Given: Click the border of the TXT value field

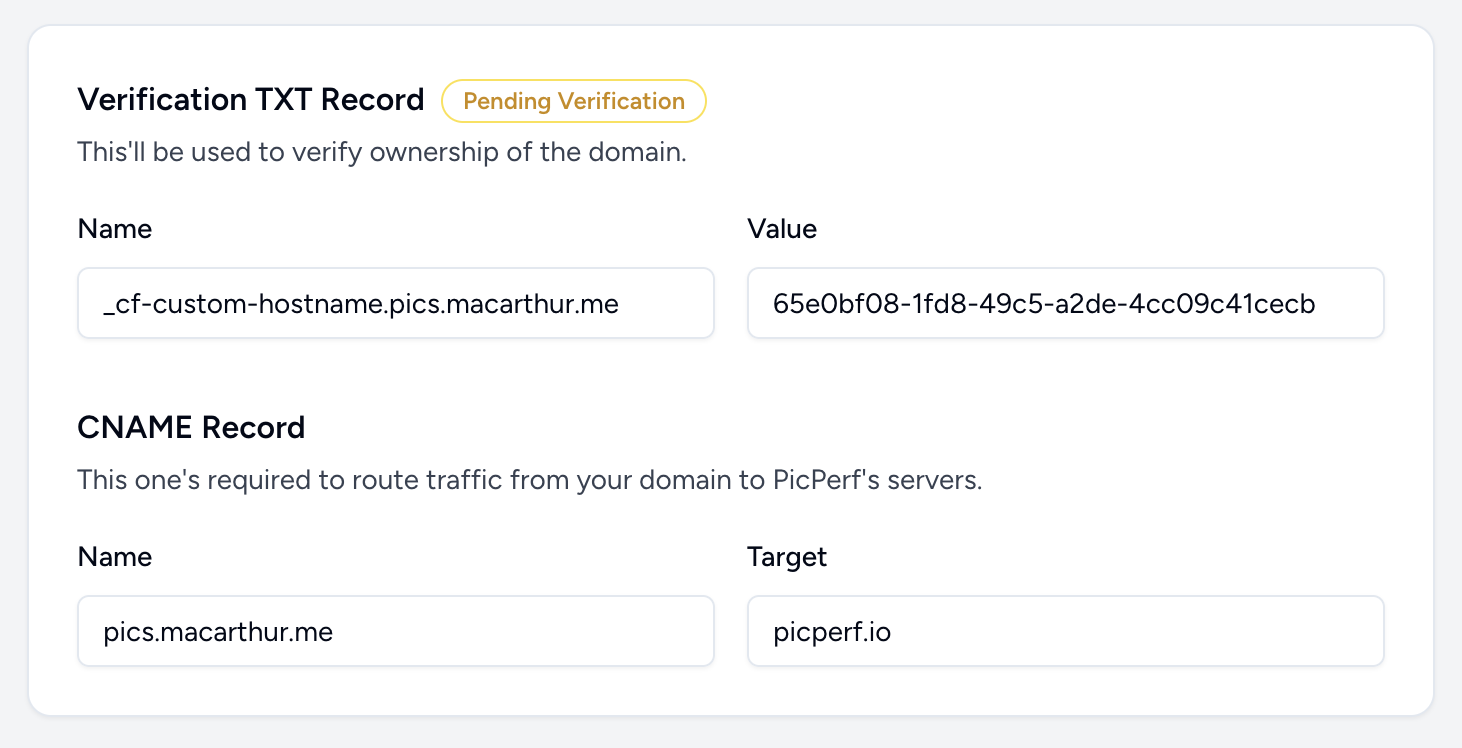Looking at the screenshot, I should [1065, 270].
